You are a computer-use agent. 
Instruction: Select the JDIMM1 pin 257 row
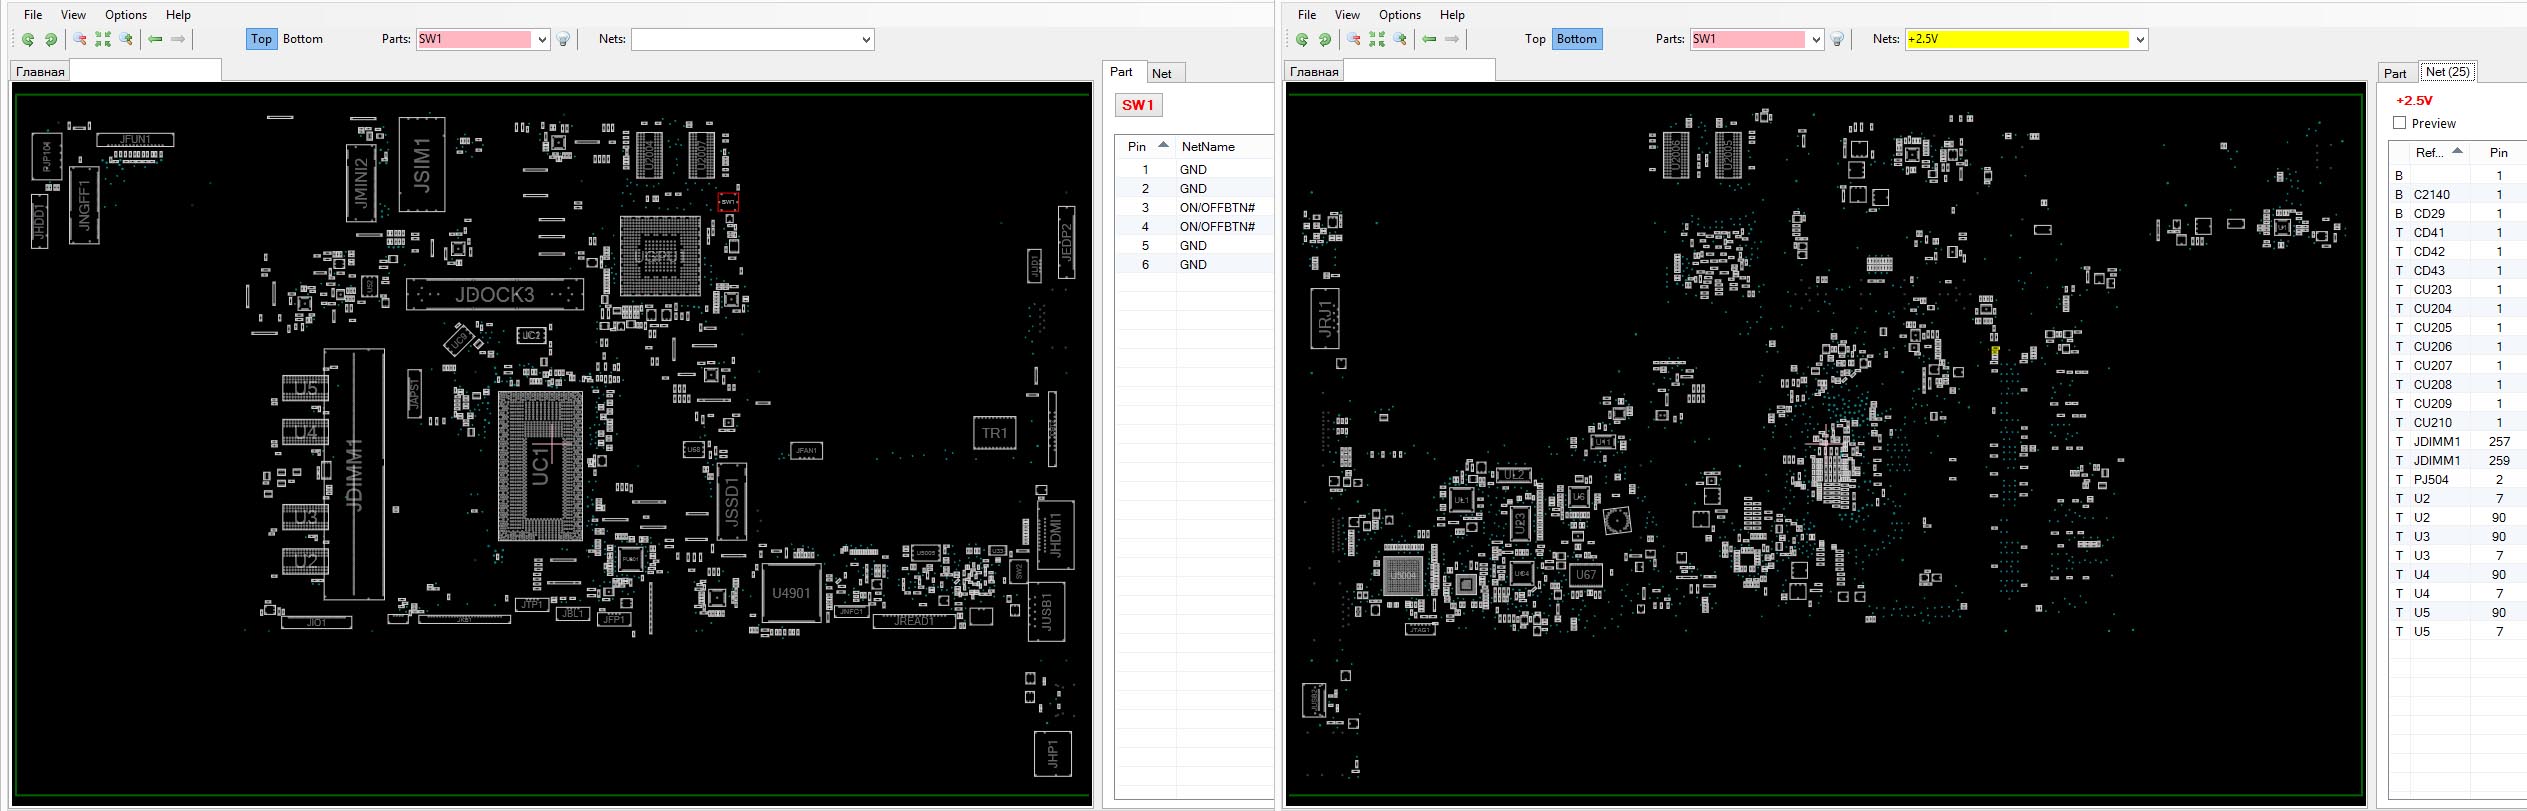point(2458,441)
